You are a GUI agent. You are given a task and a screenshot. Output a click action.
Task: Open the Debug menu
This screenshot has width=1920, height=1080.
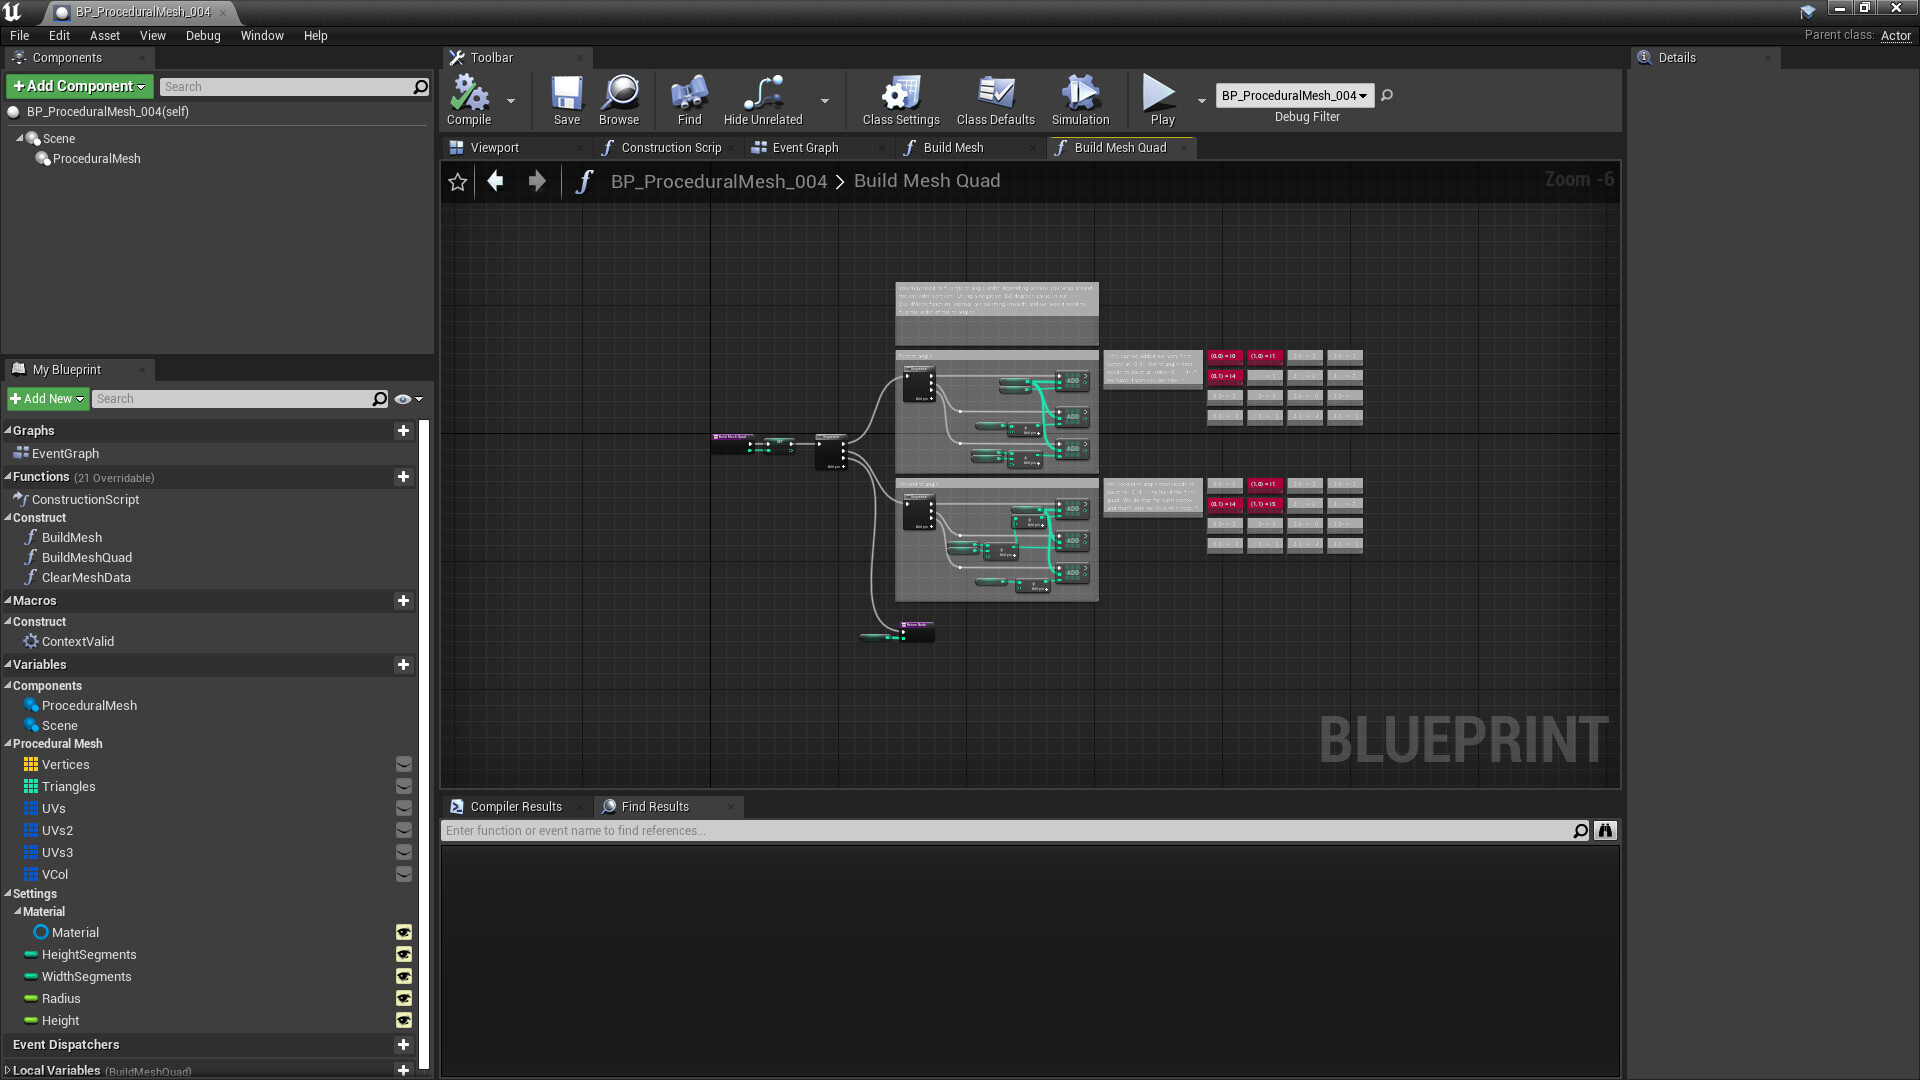tap(203, 35)
